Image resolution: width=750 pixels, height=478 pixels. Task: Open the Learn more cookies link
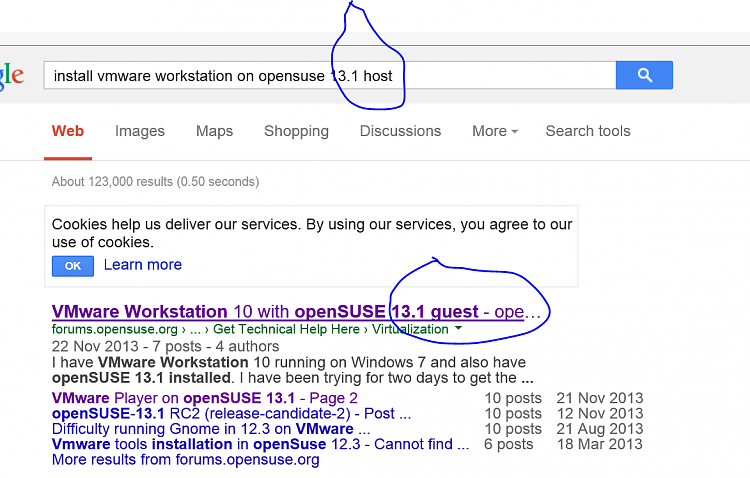tap(143, 265)
